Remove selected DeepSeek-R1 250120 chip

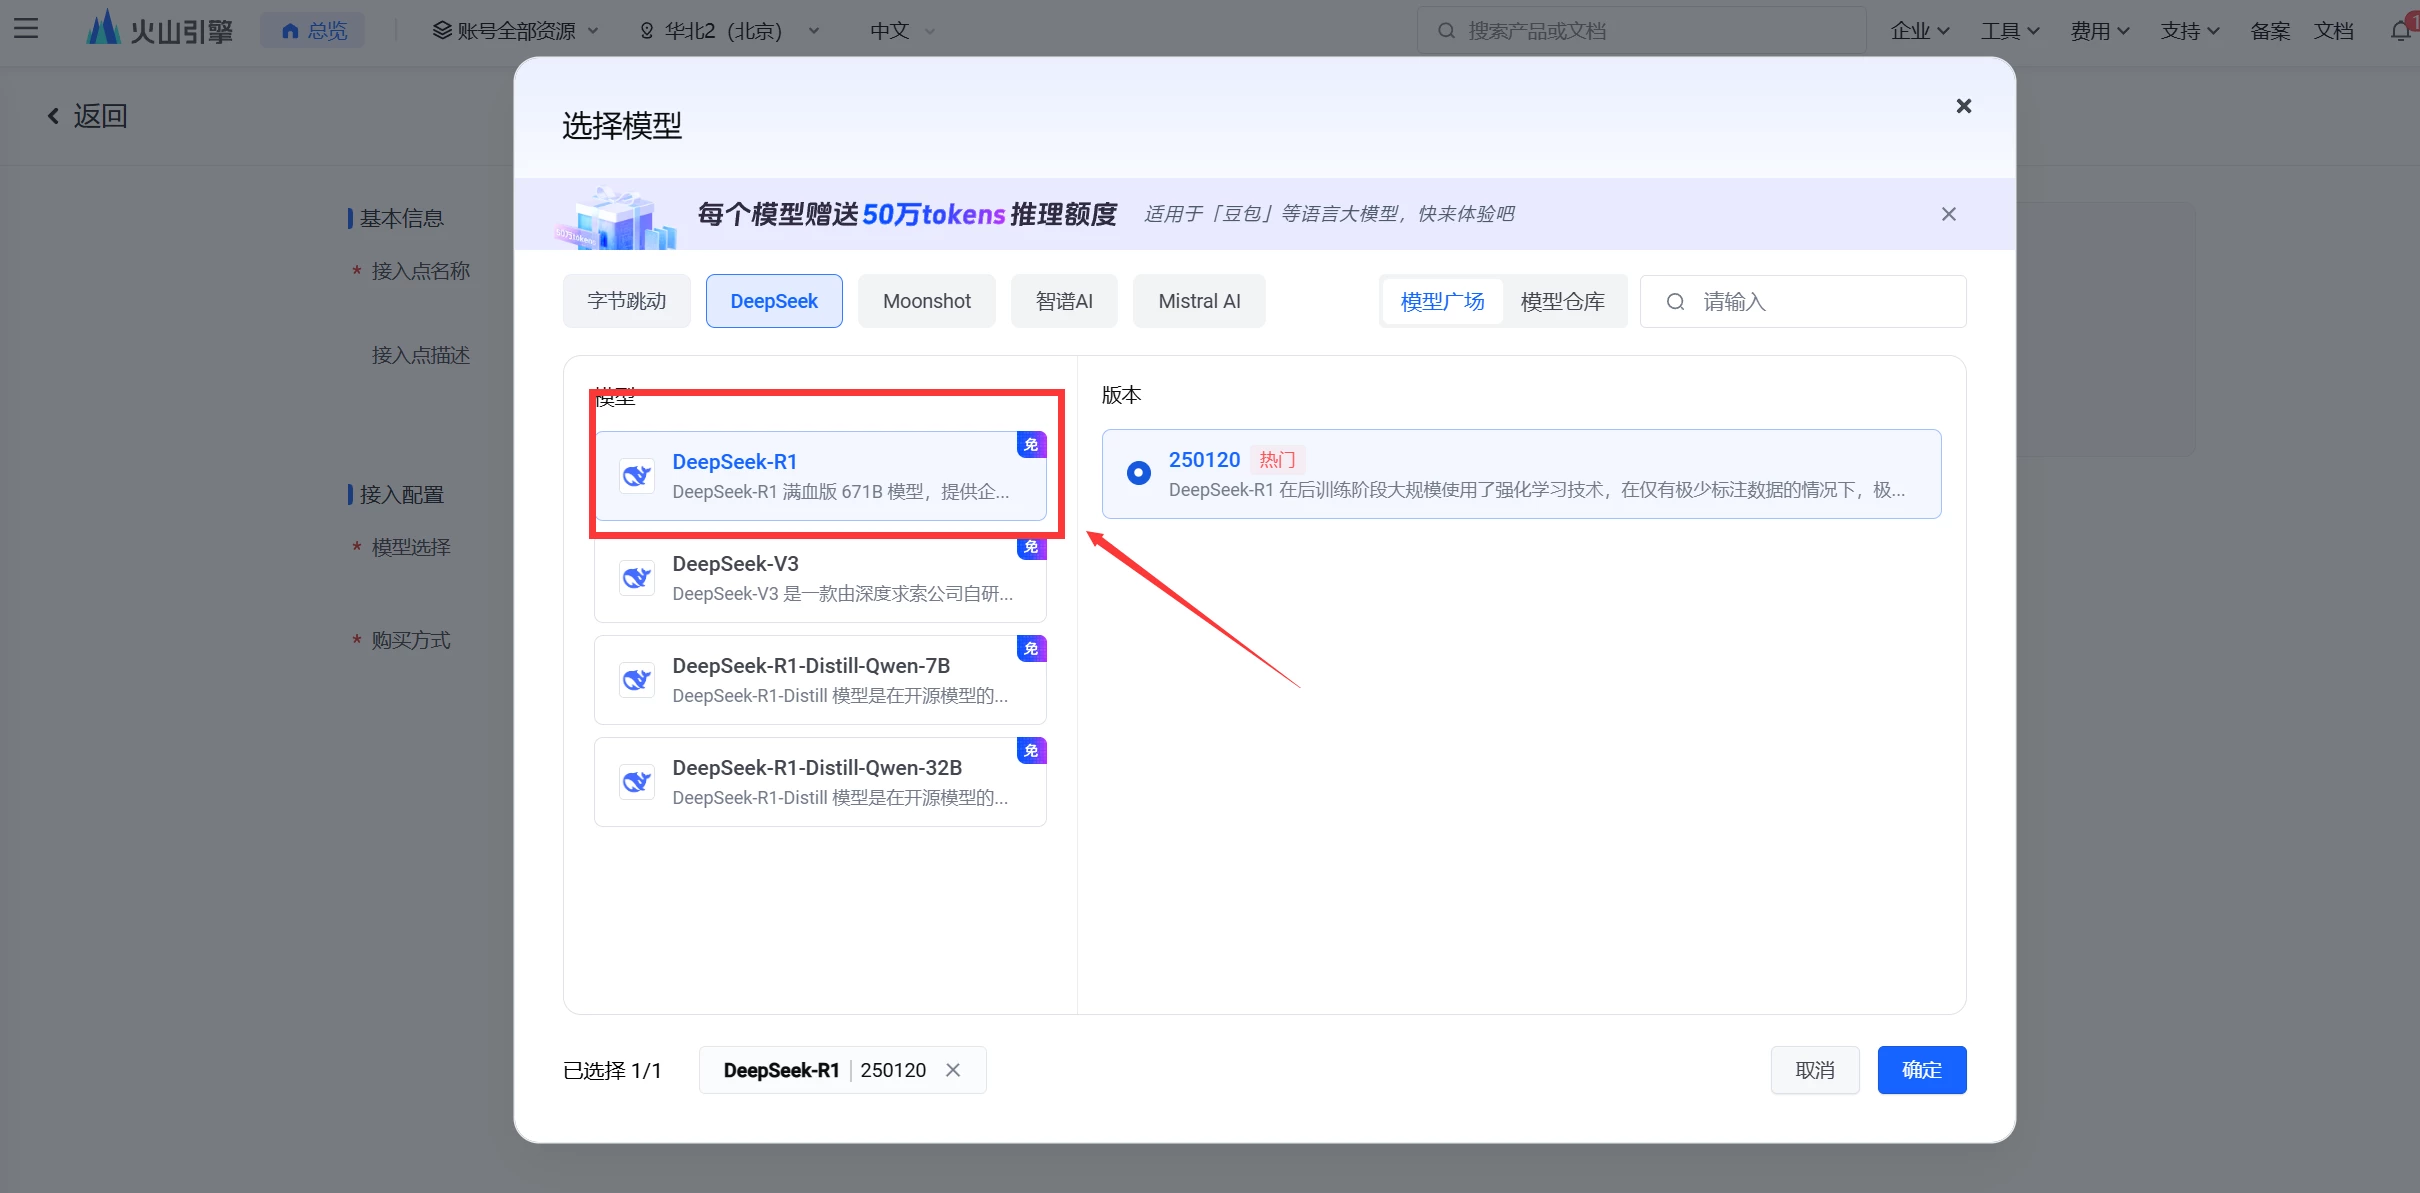[x=953, y=1070]
